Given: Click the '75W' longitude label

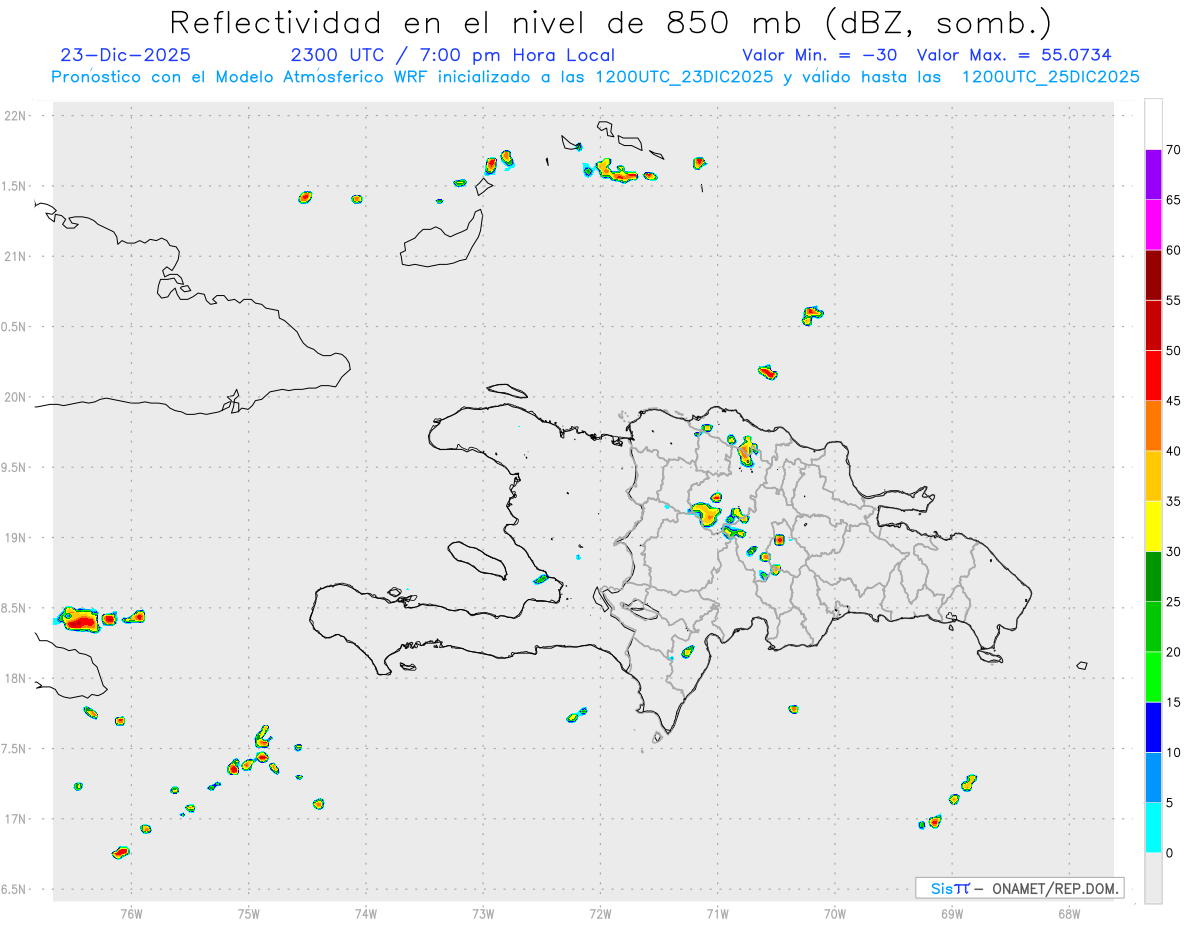Looking at the screenshot, I should coord(249,914).
